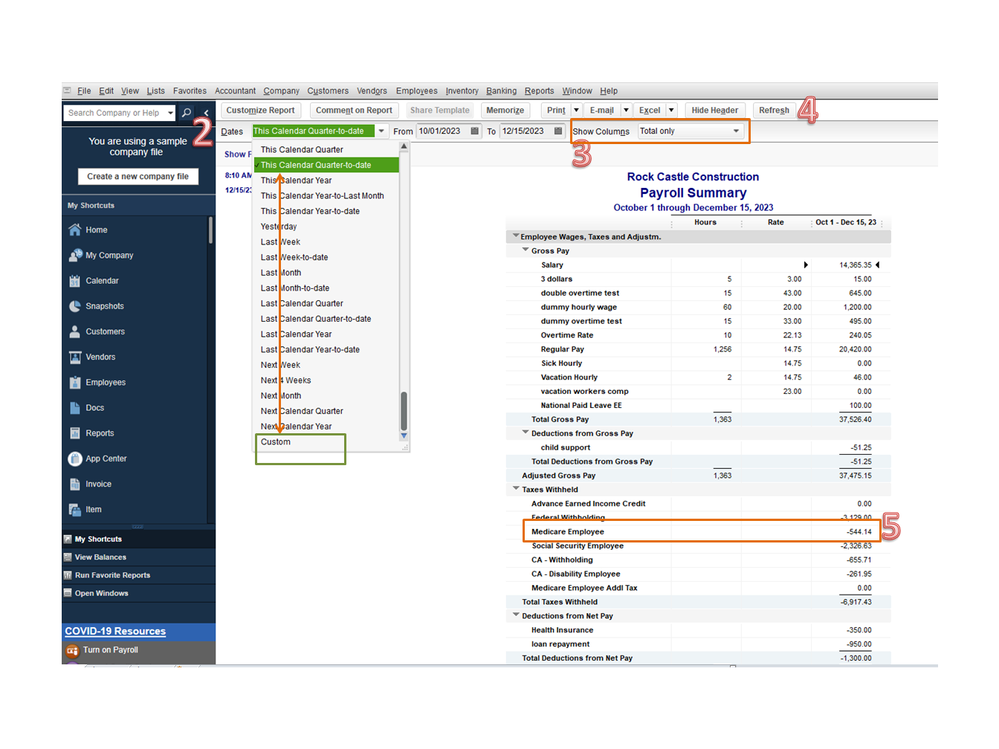
Task: Click the date dropdown list scrollbar thumb
Action: point(403,411)
